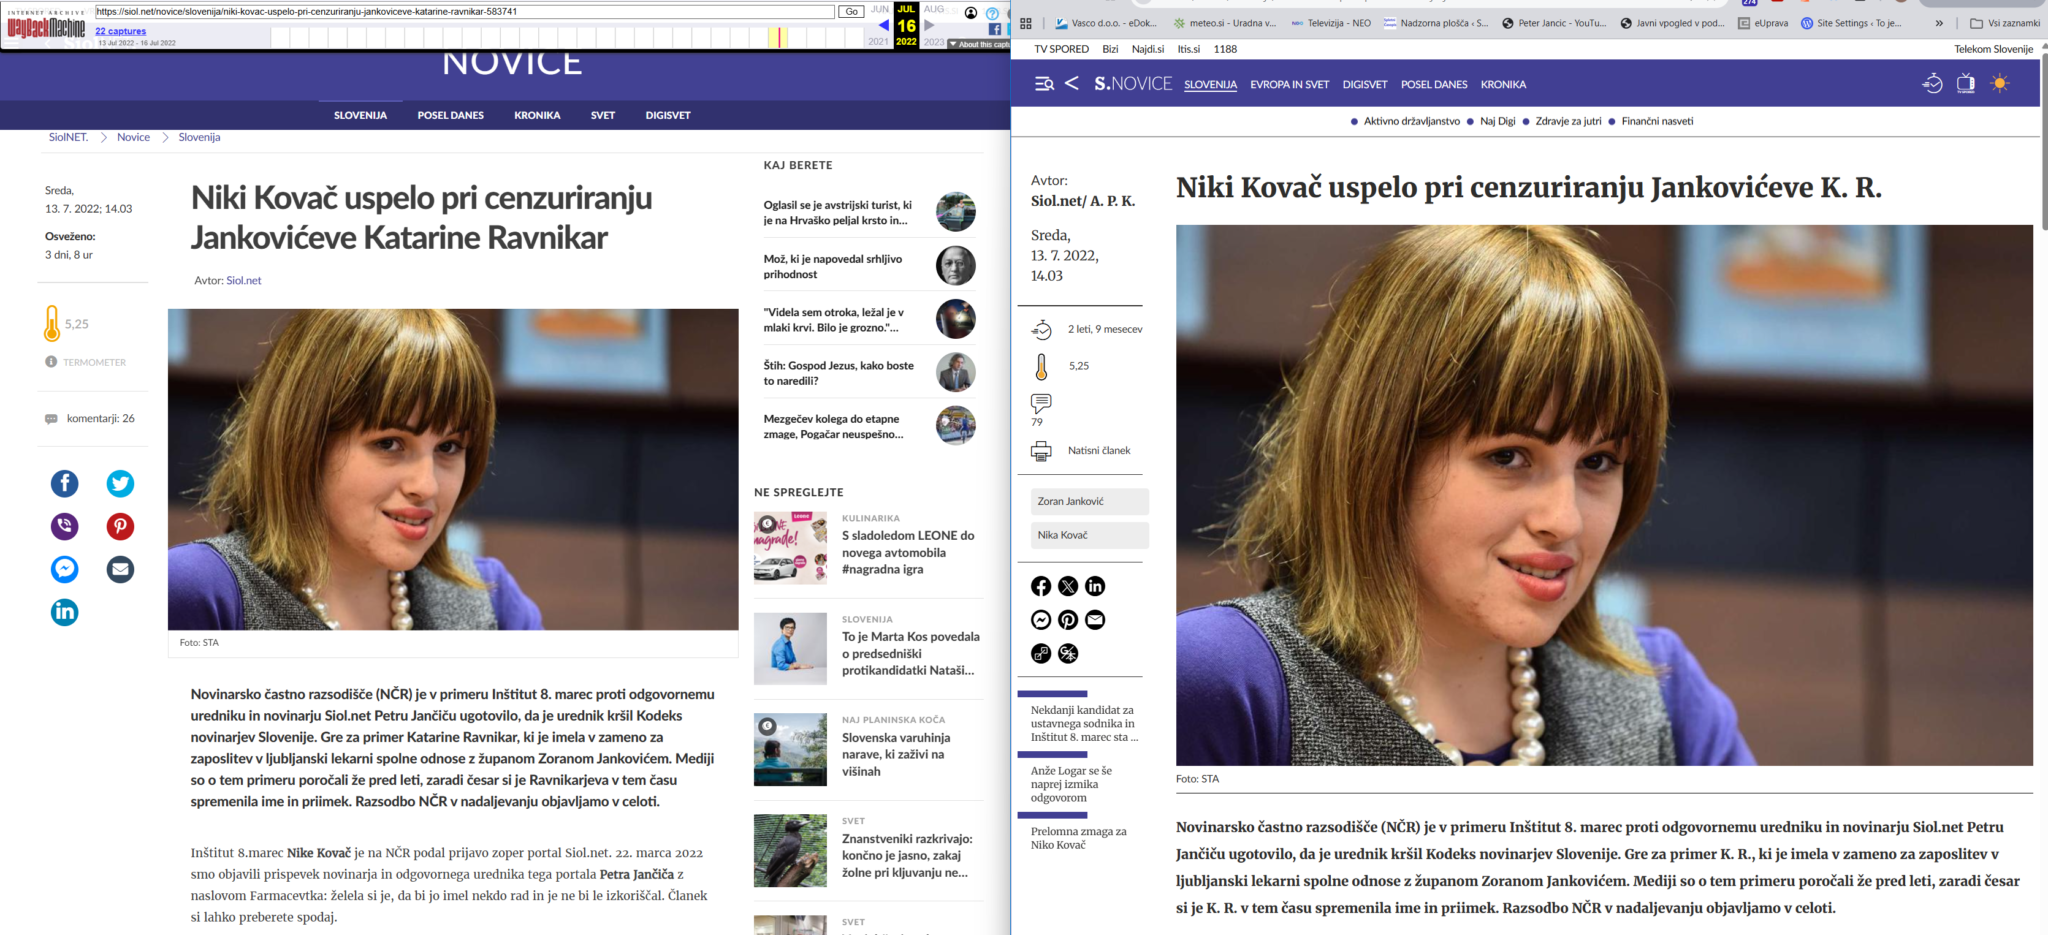This screenshot has height=935, width=2048.
Task: Share via Pinterest icon in left article
Action: point(120,526)
